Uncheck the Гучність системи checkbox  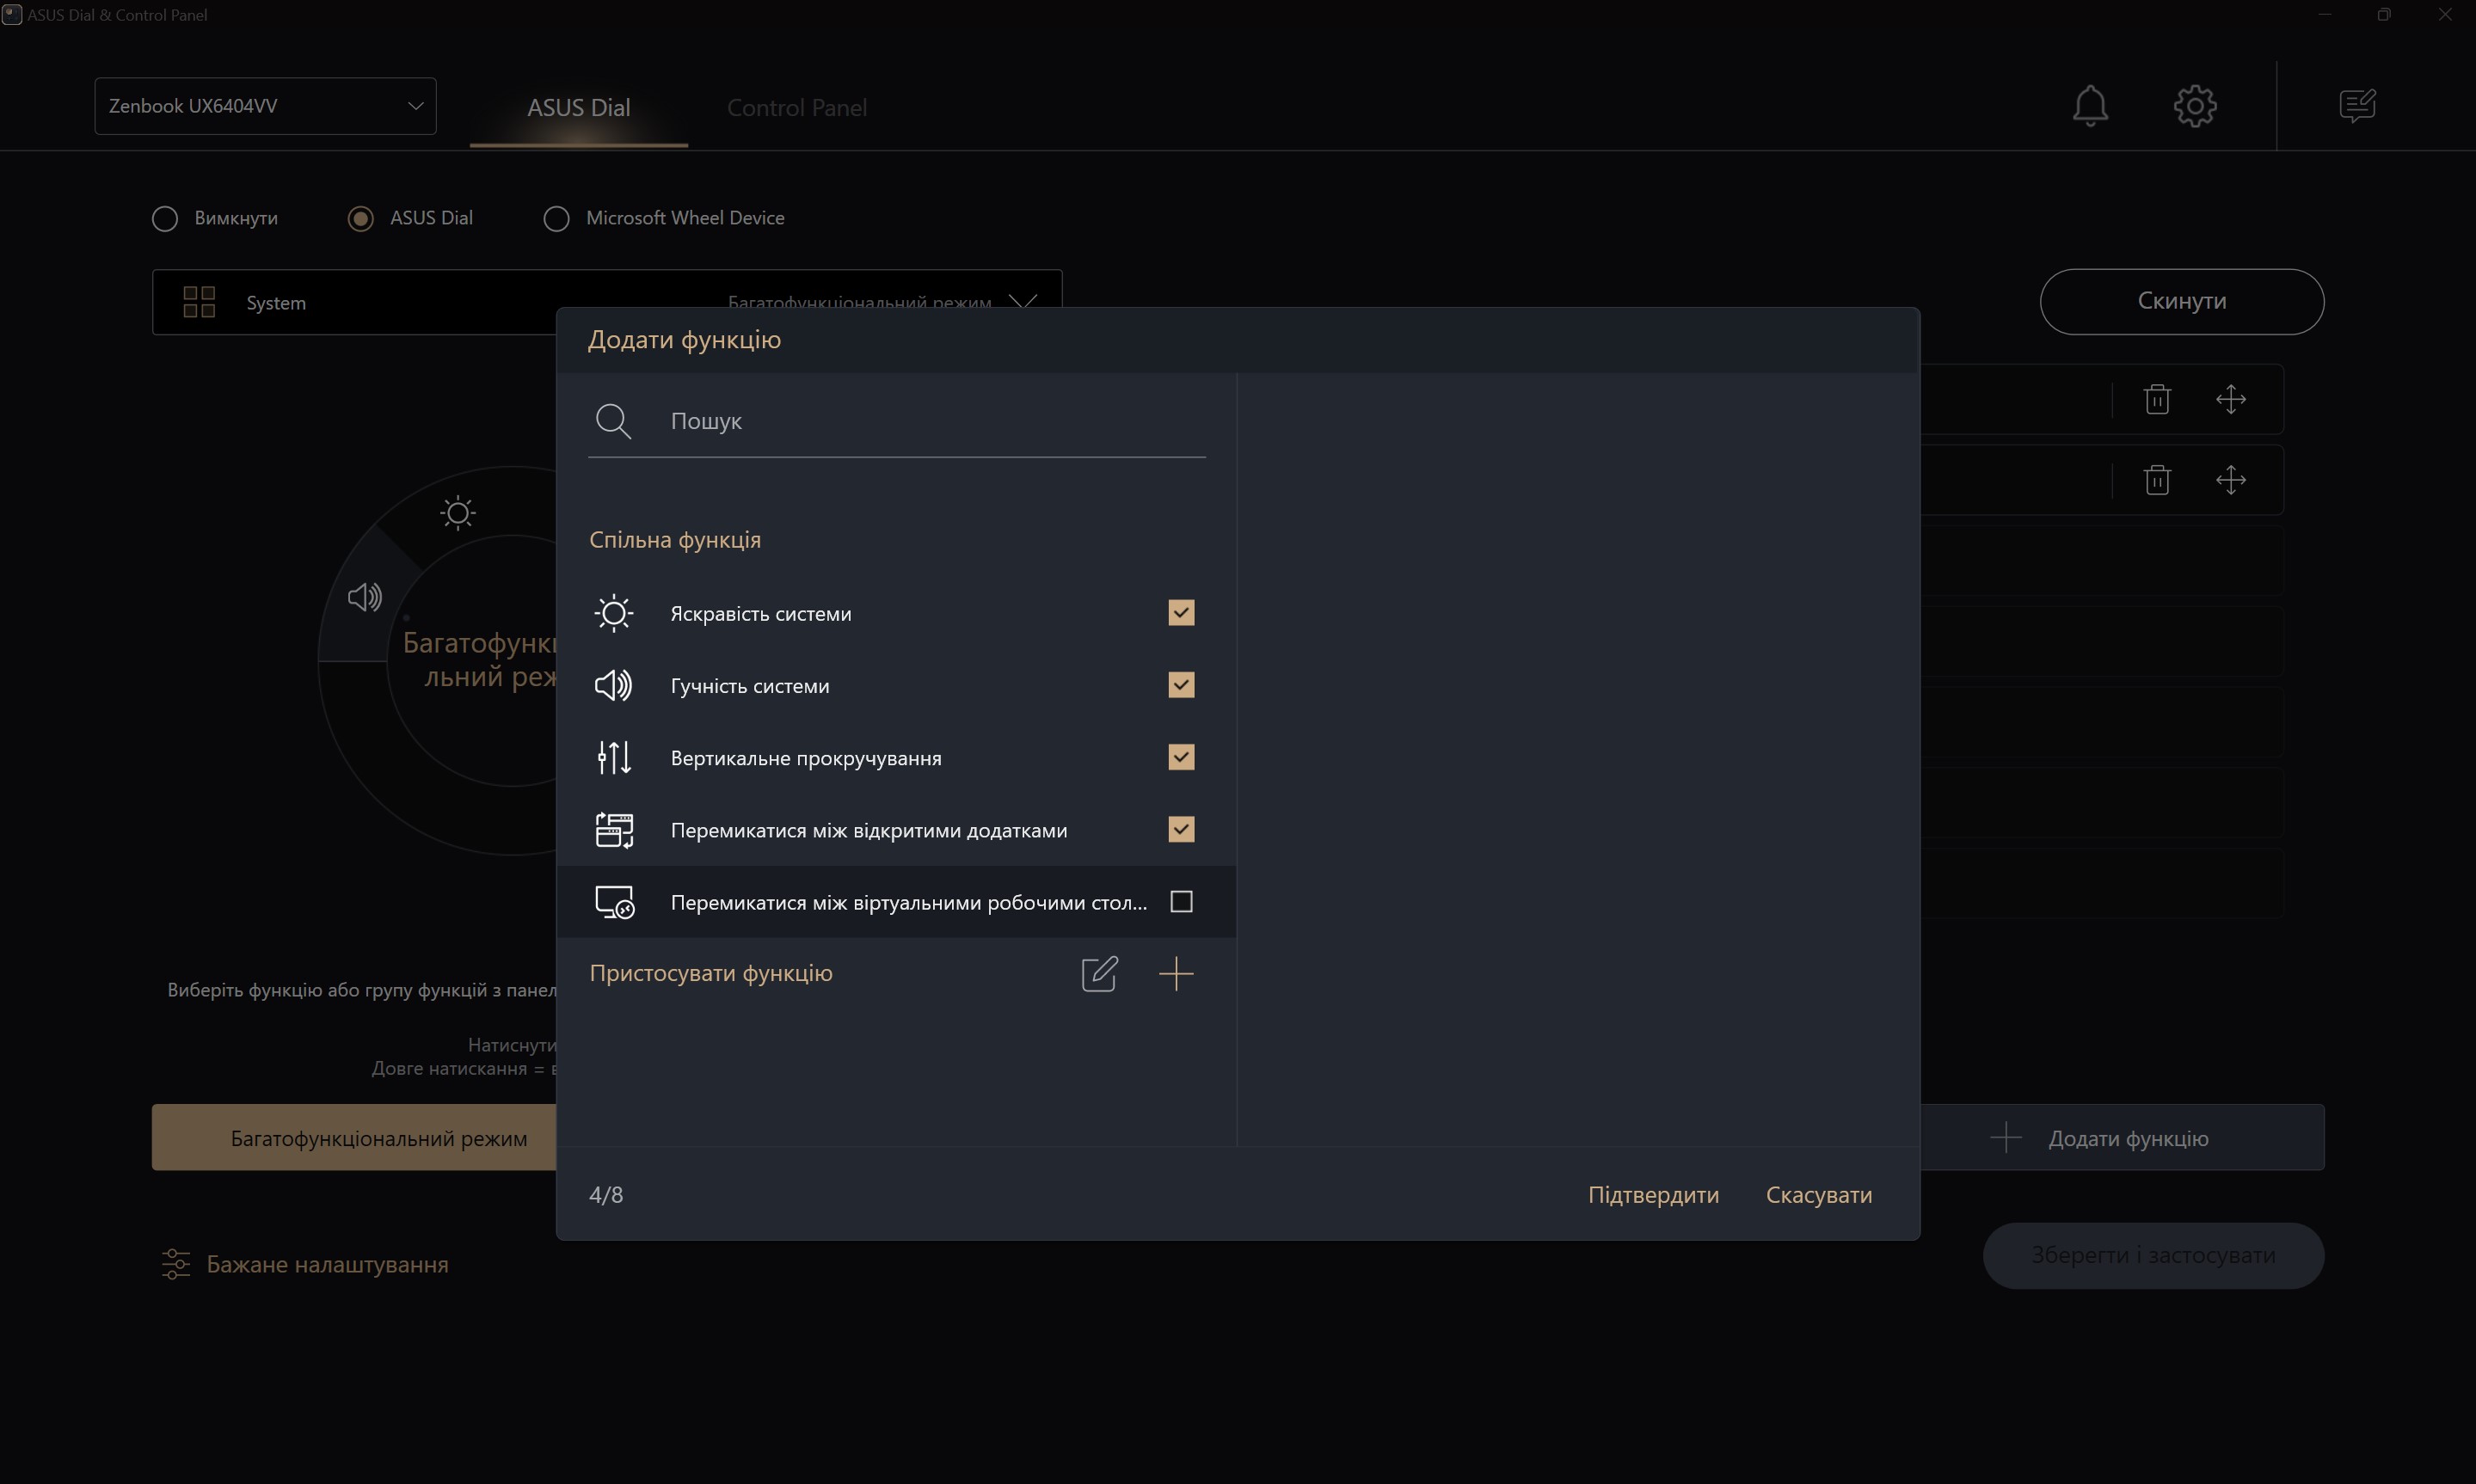(x=1181, y=685)
